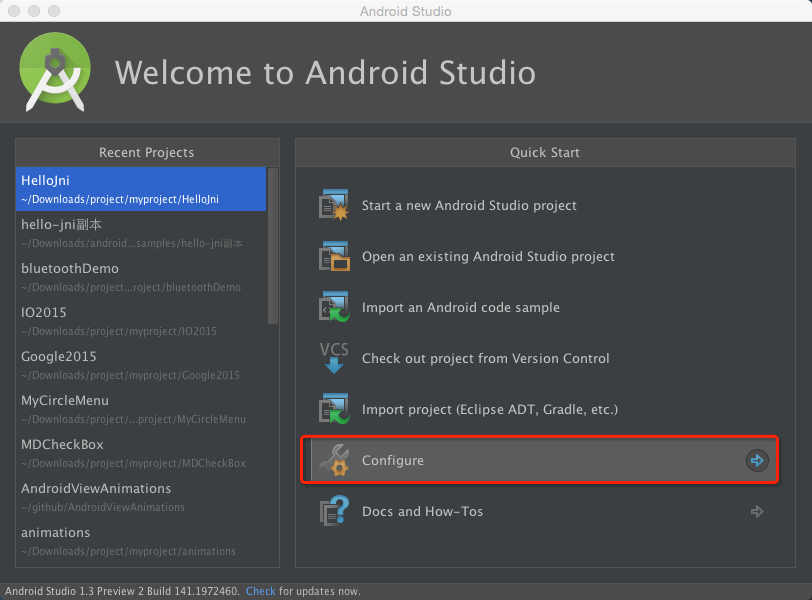Select the HelloJni recent project

click(x=141, y=189)
